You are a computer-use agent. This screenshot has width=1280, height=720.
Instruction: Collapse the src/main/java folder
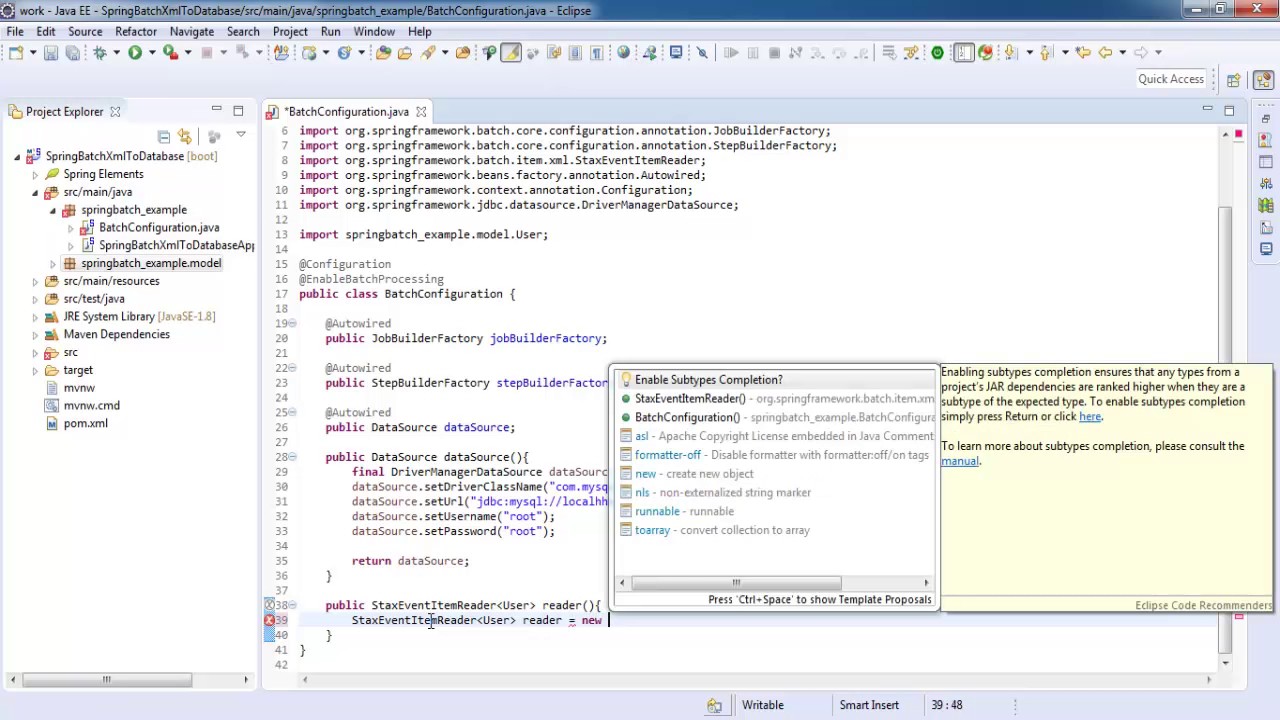pyautogui.click(x=35, y=192)
